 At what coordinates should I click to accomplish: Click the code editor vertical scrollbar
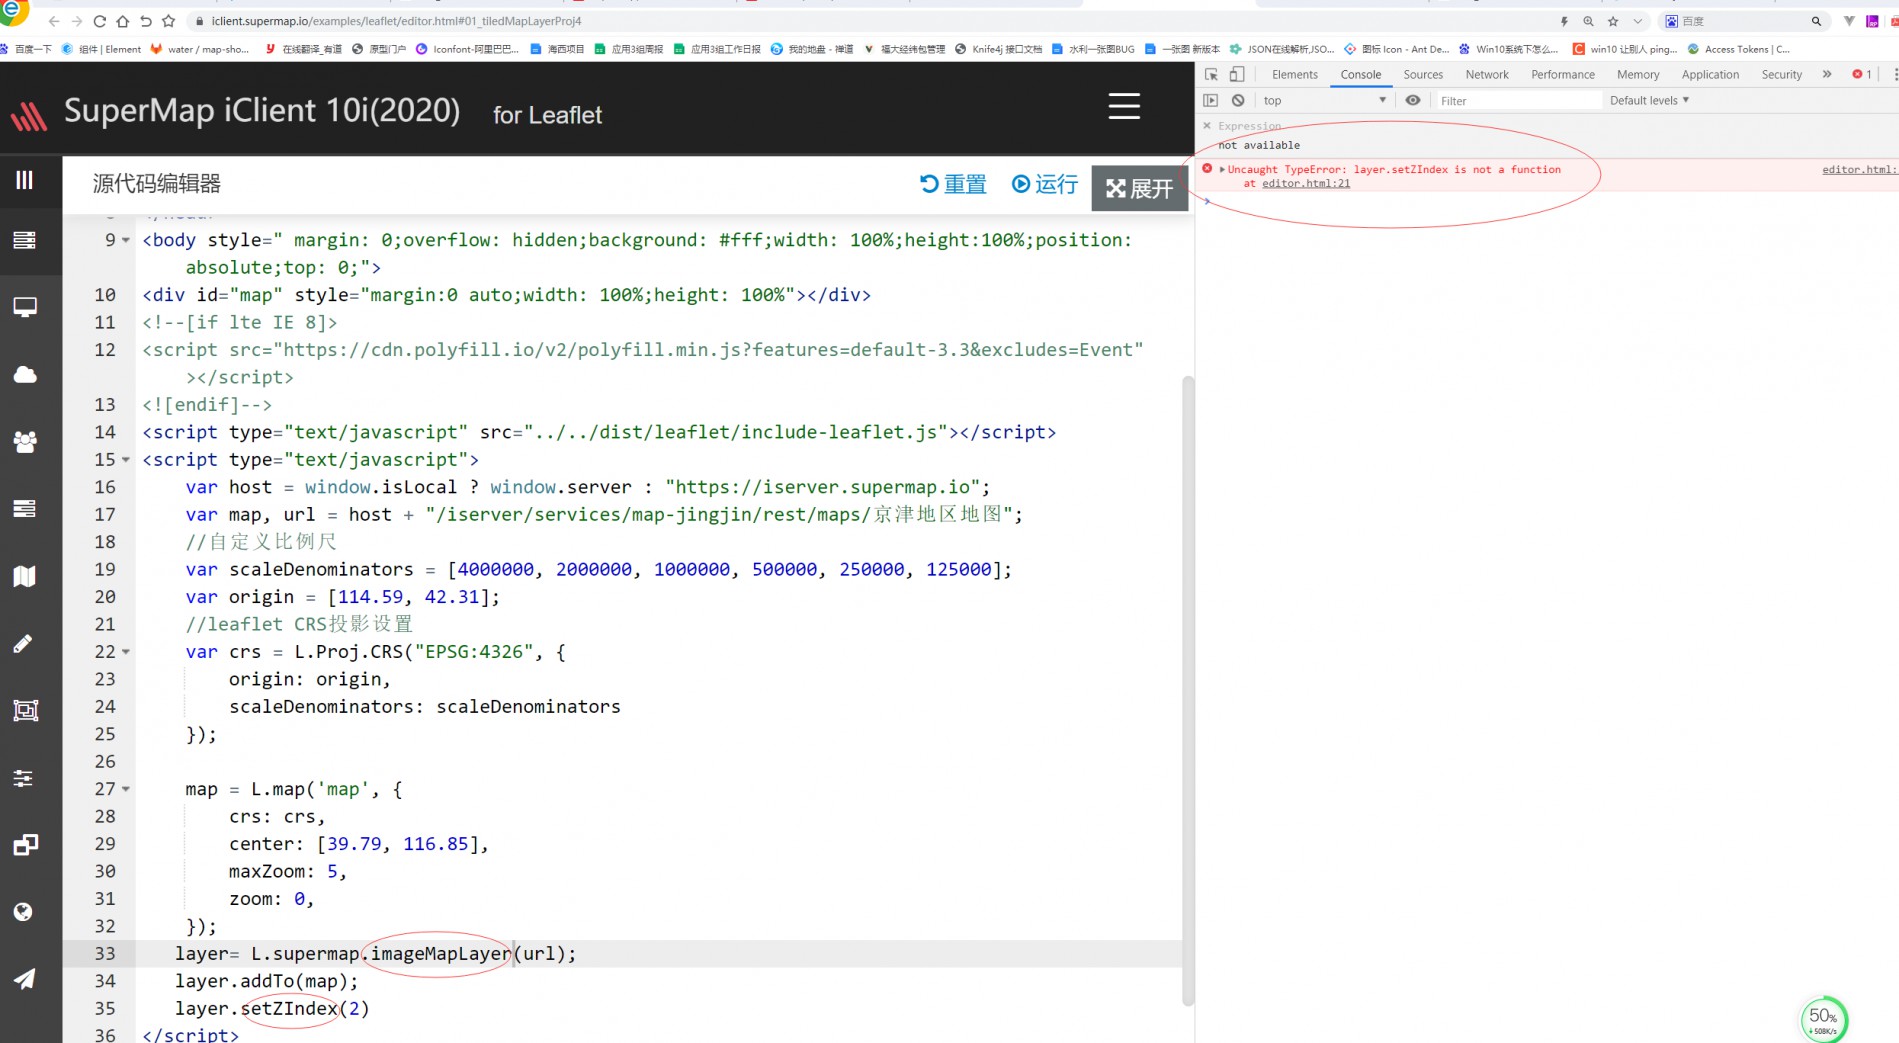[1188, 690]
